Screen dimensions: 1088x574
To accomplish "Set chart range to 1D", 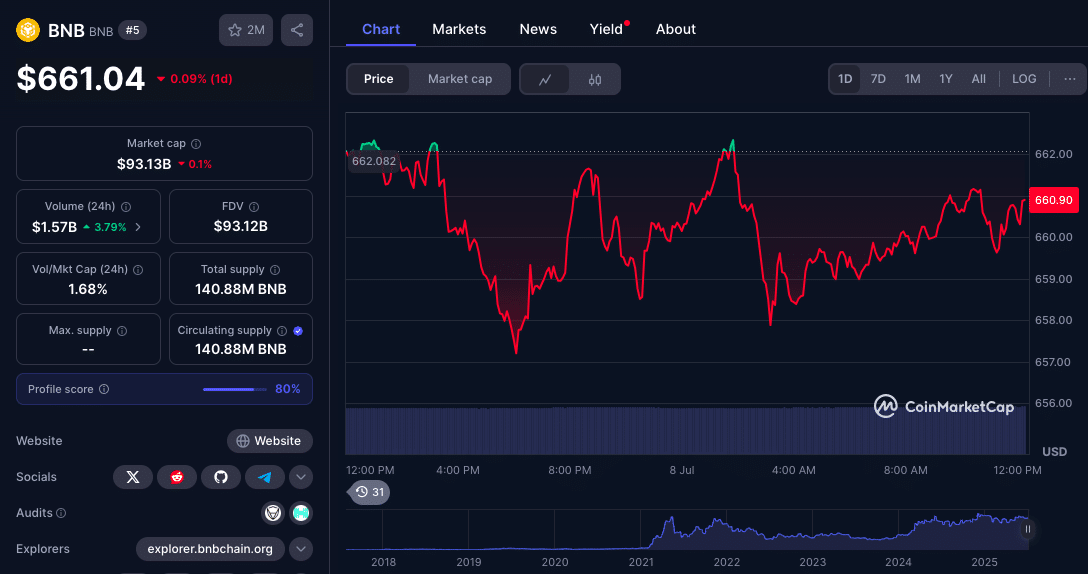I will tap(845, 79).
